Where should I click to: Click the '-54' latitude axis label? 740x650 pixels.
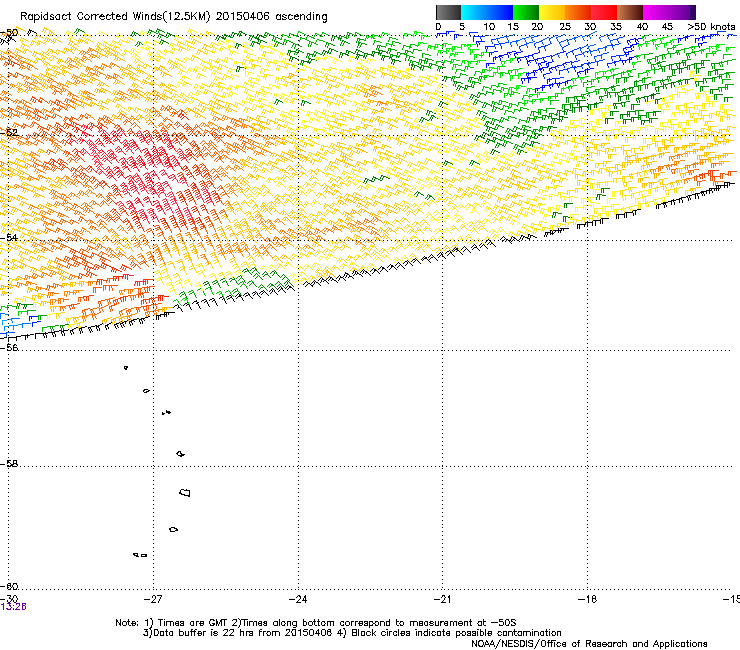[8, 237]
